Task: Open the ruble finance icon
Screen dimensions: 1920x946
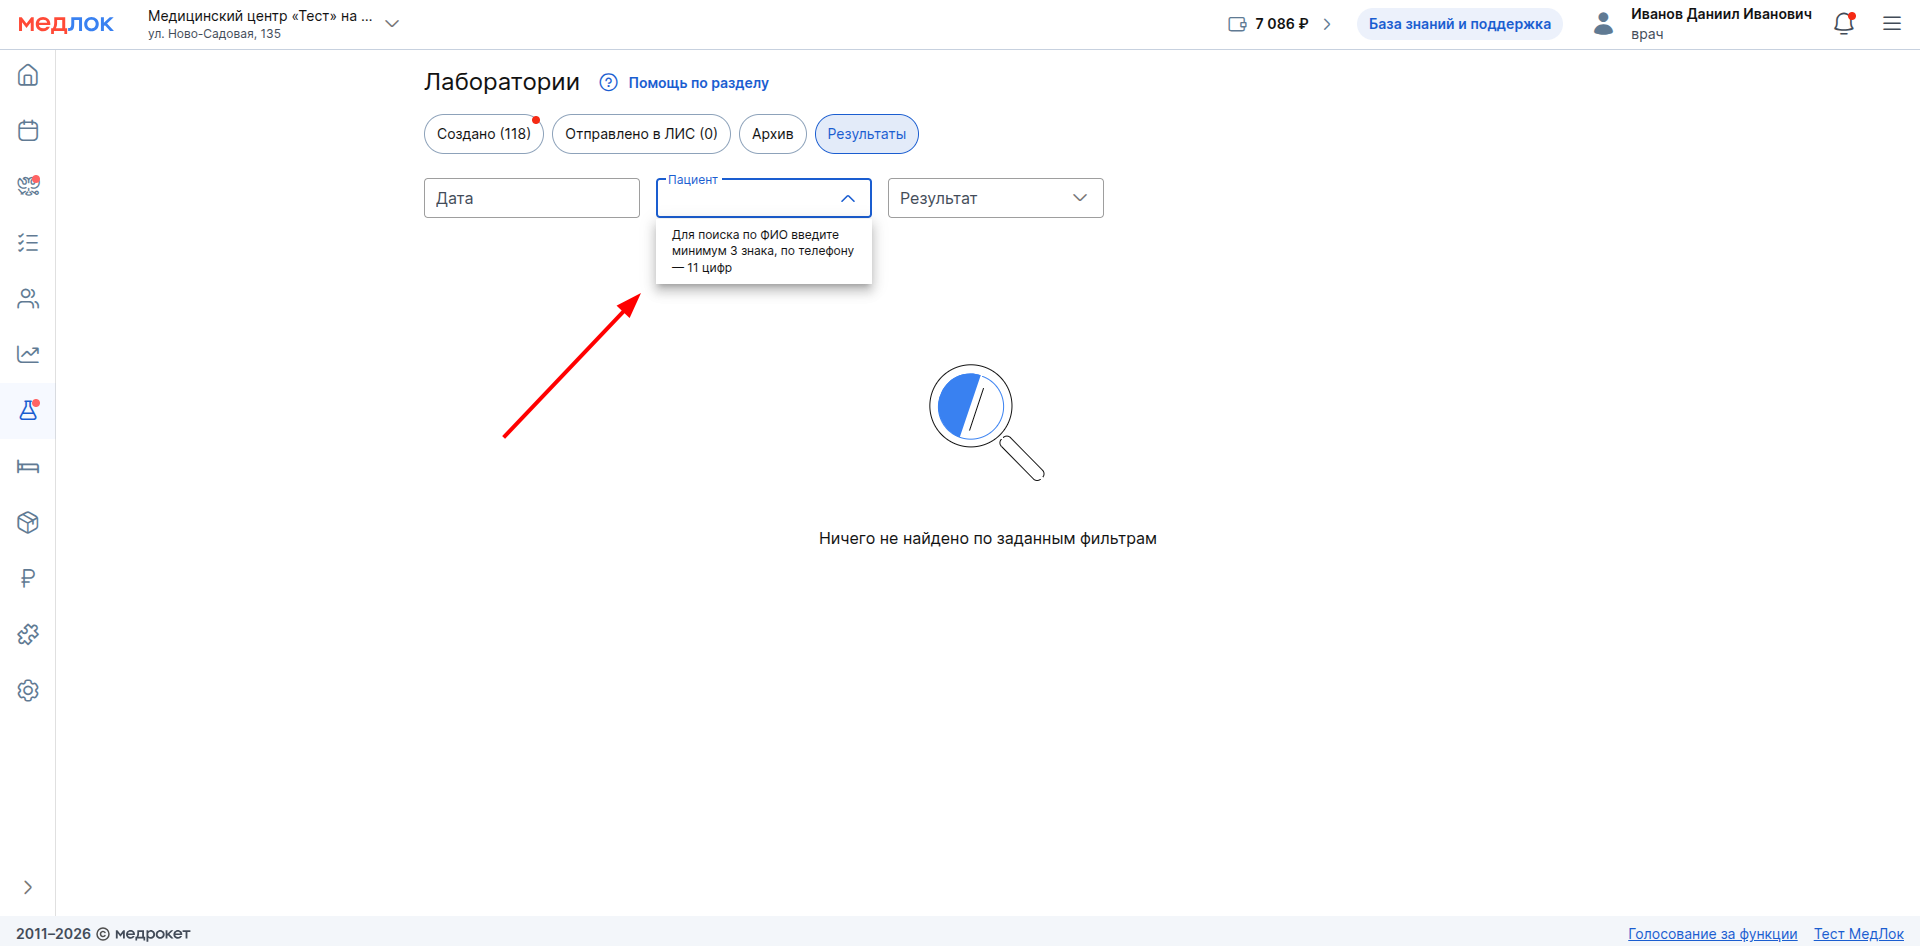Action: pos(28,578)
